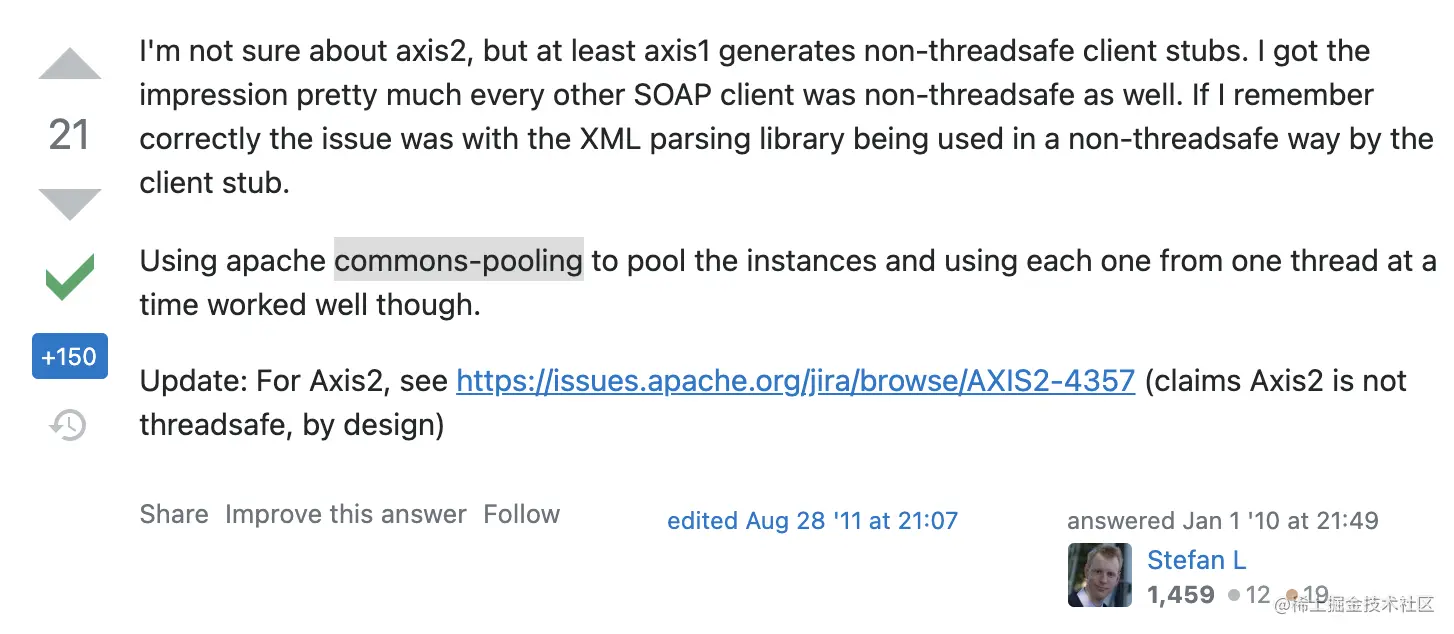Click the answered Jan 1 '10 timestamp
The width and height of the screenshot is (1454, 634).
1222,521
